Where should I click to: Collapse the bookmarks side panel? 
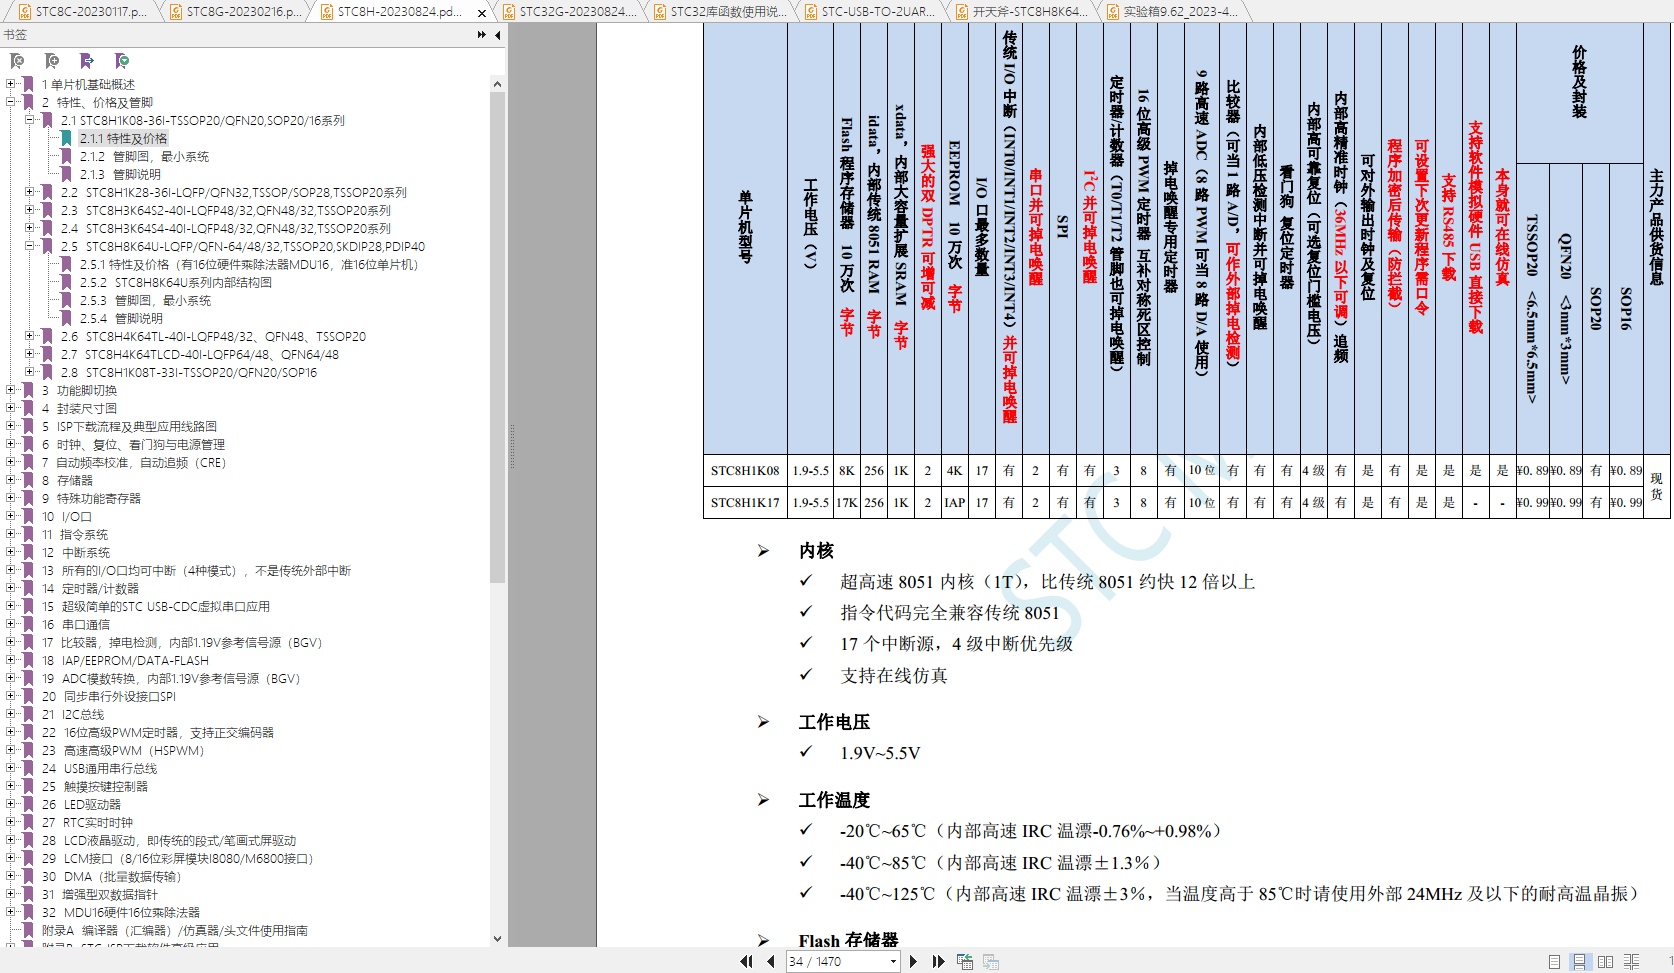(498, 34)
